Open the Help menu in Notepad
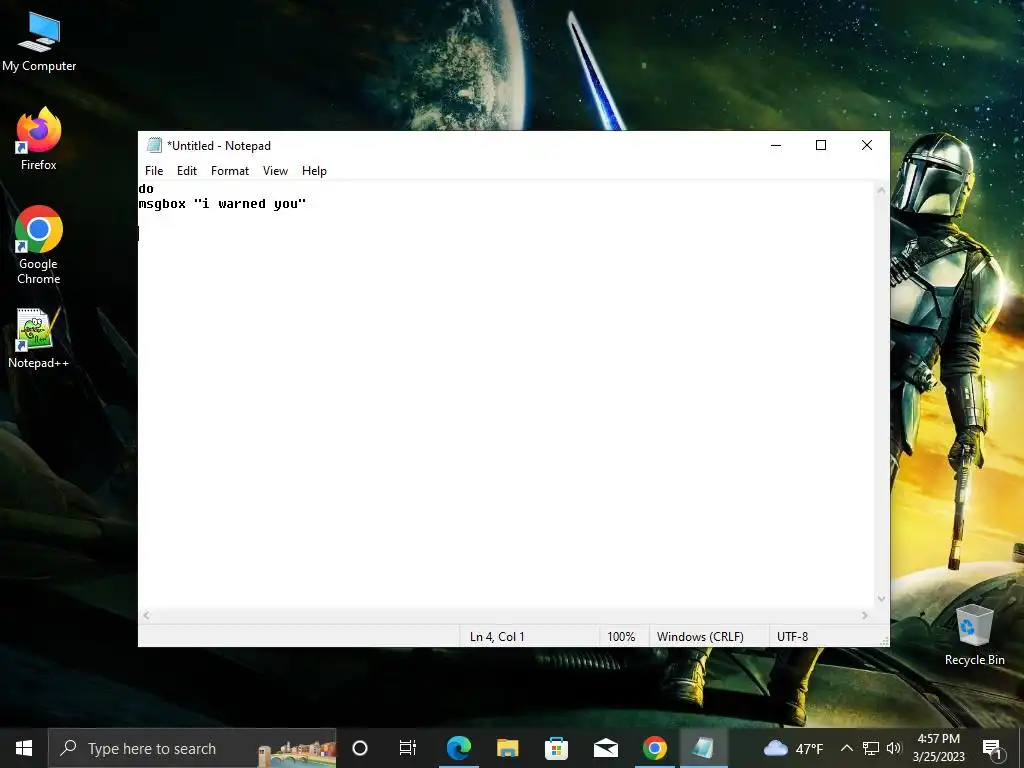The image size is (1024, 768). pyautogui.click(x=314, y=170)
